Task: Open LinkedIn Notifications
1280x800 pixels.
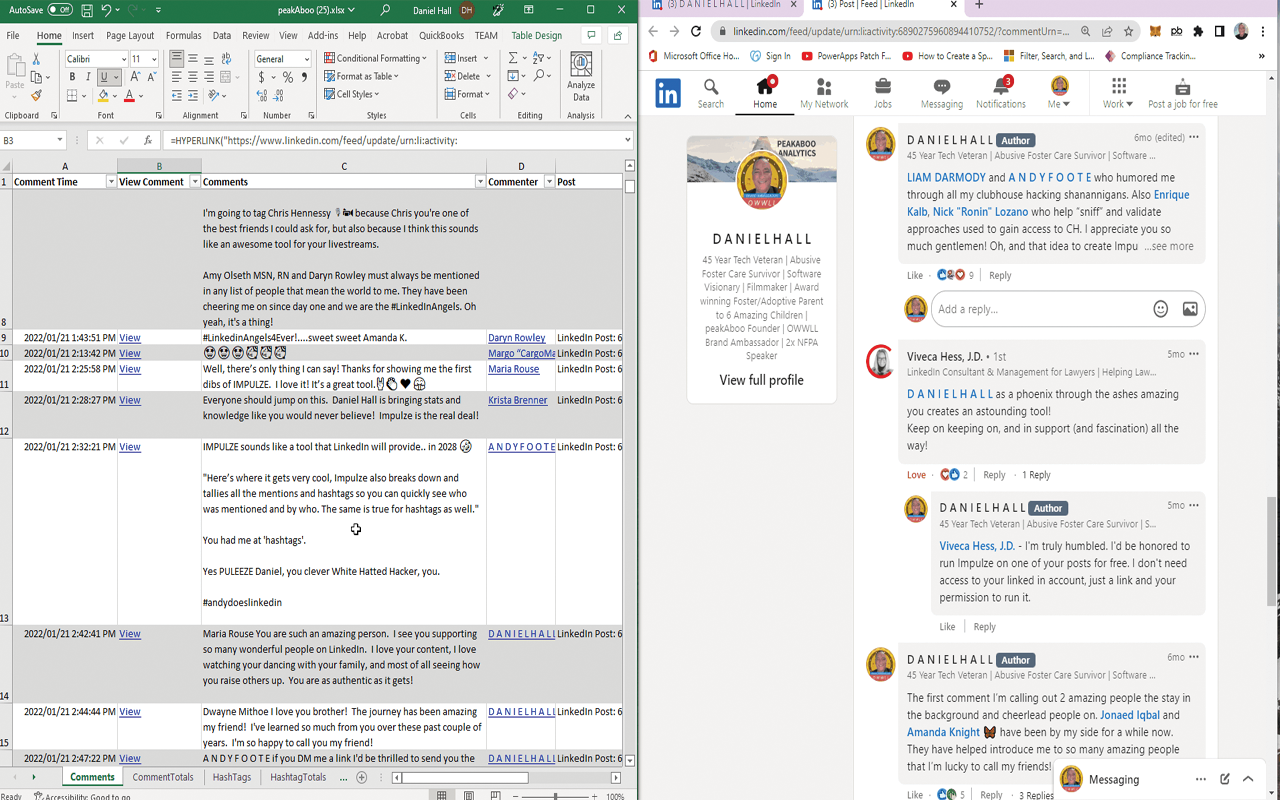Action: [x=1000, y=91]
